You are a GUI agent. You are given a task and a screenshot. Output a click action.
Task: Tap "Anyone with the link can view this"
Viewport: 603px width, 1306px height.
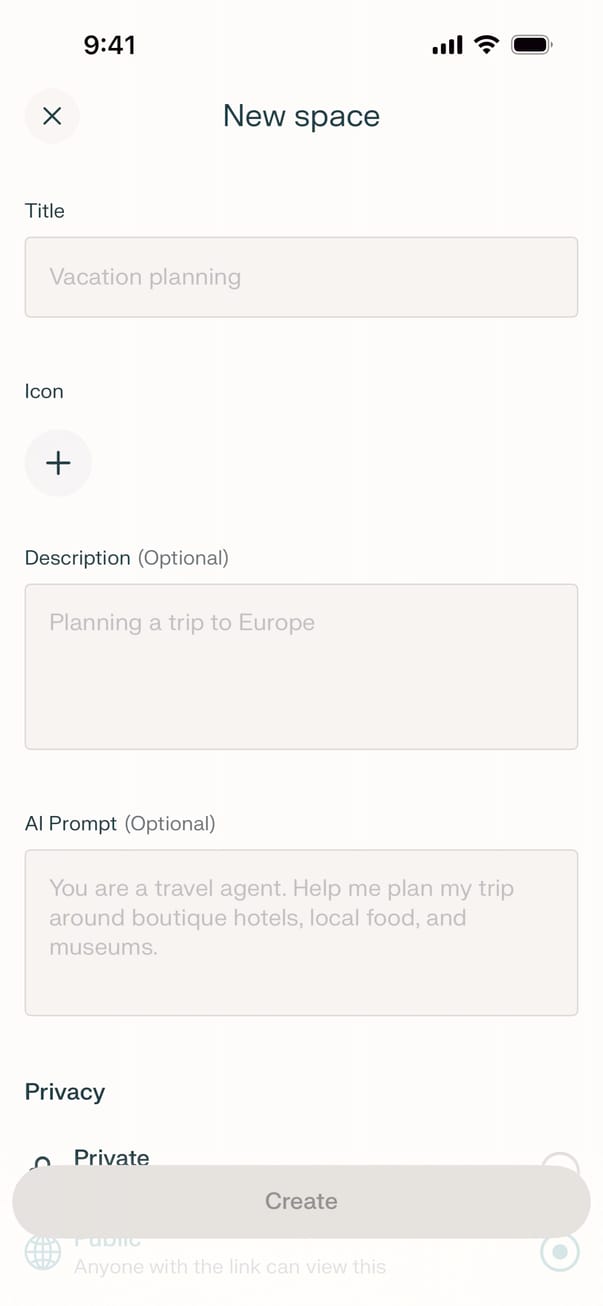(x=230, y=1267)
